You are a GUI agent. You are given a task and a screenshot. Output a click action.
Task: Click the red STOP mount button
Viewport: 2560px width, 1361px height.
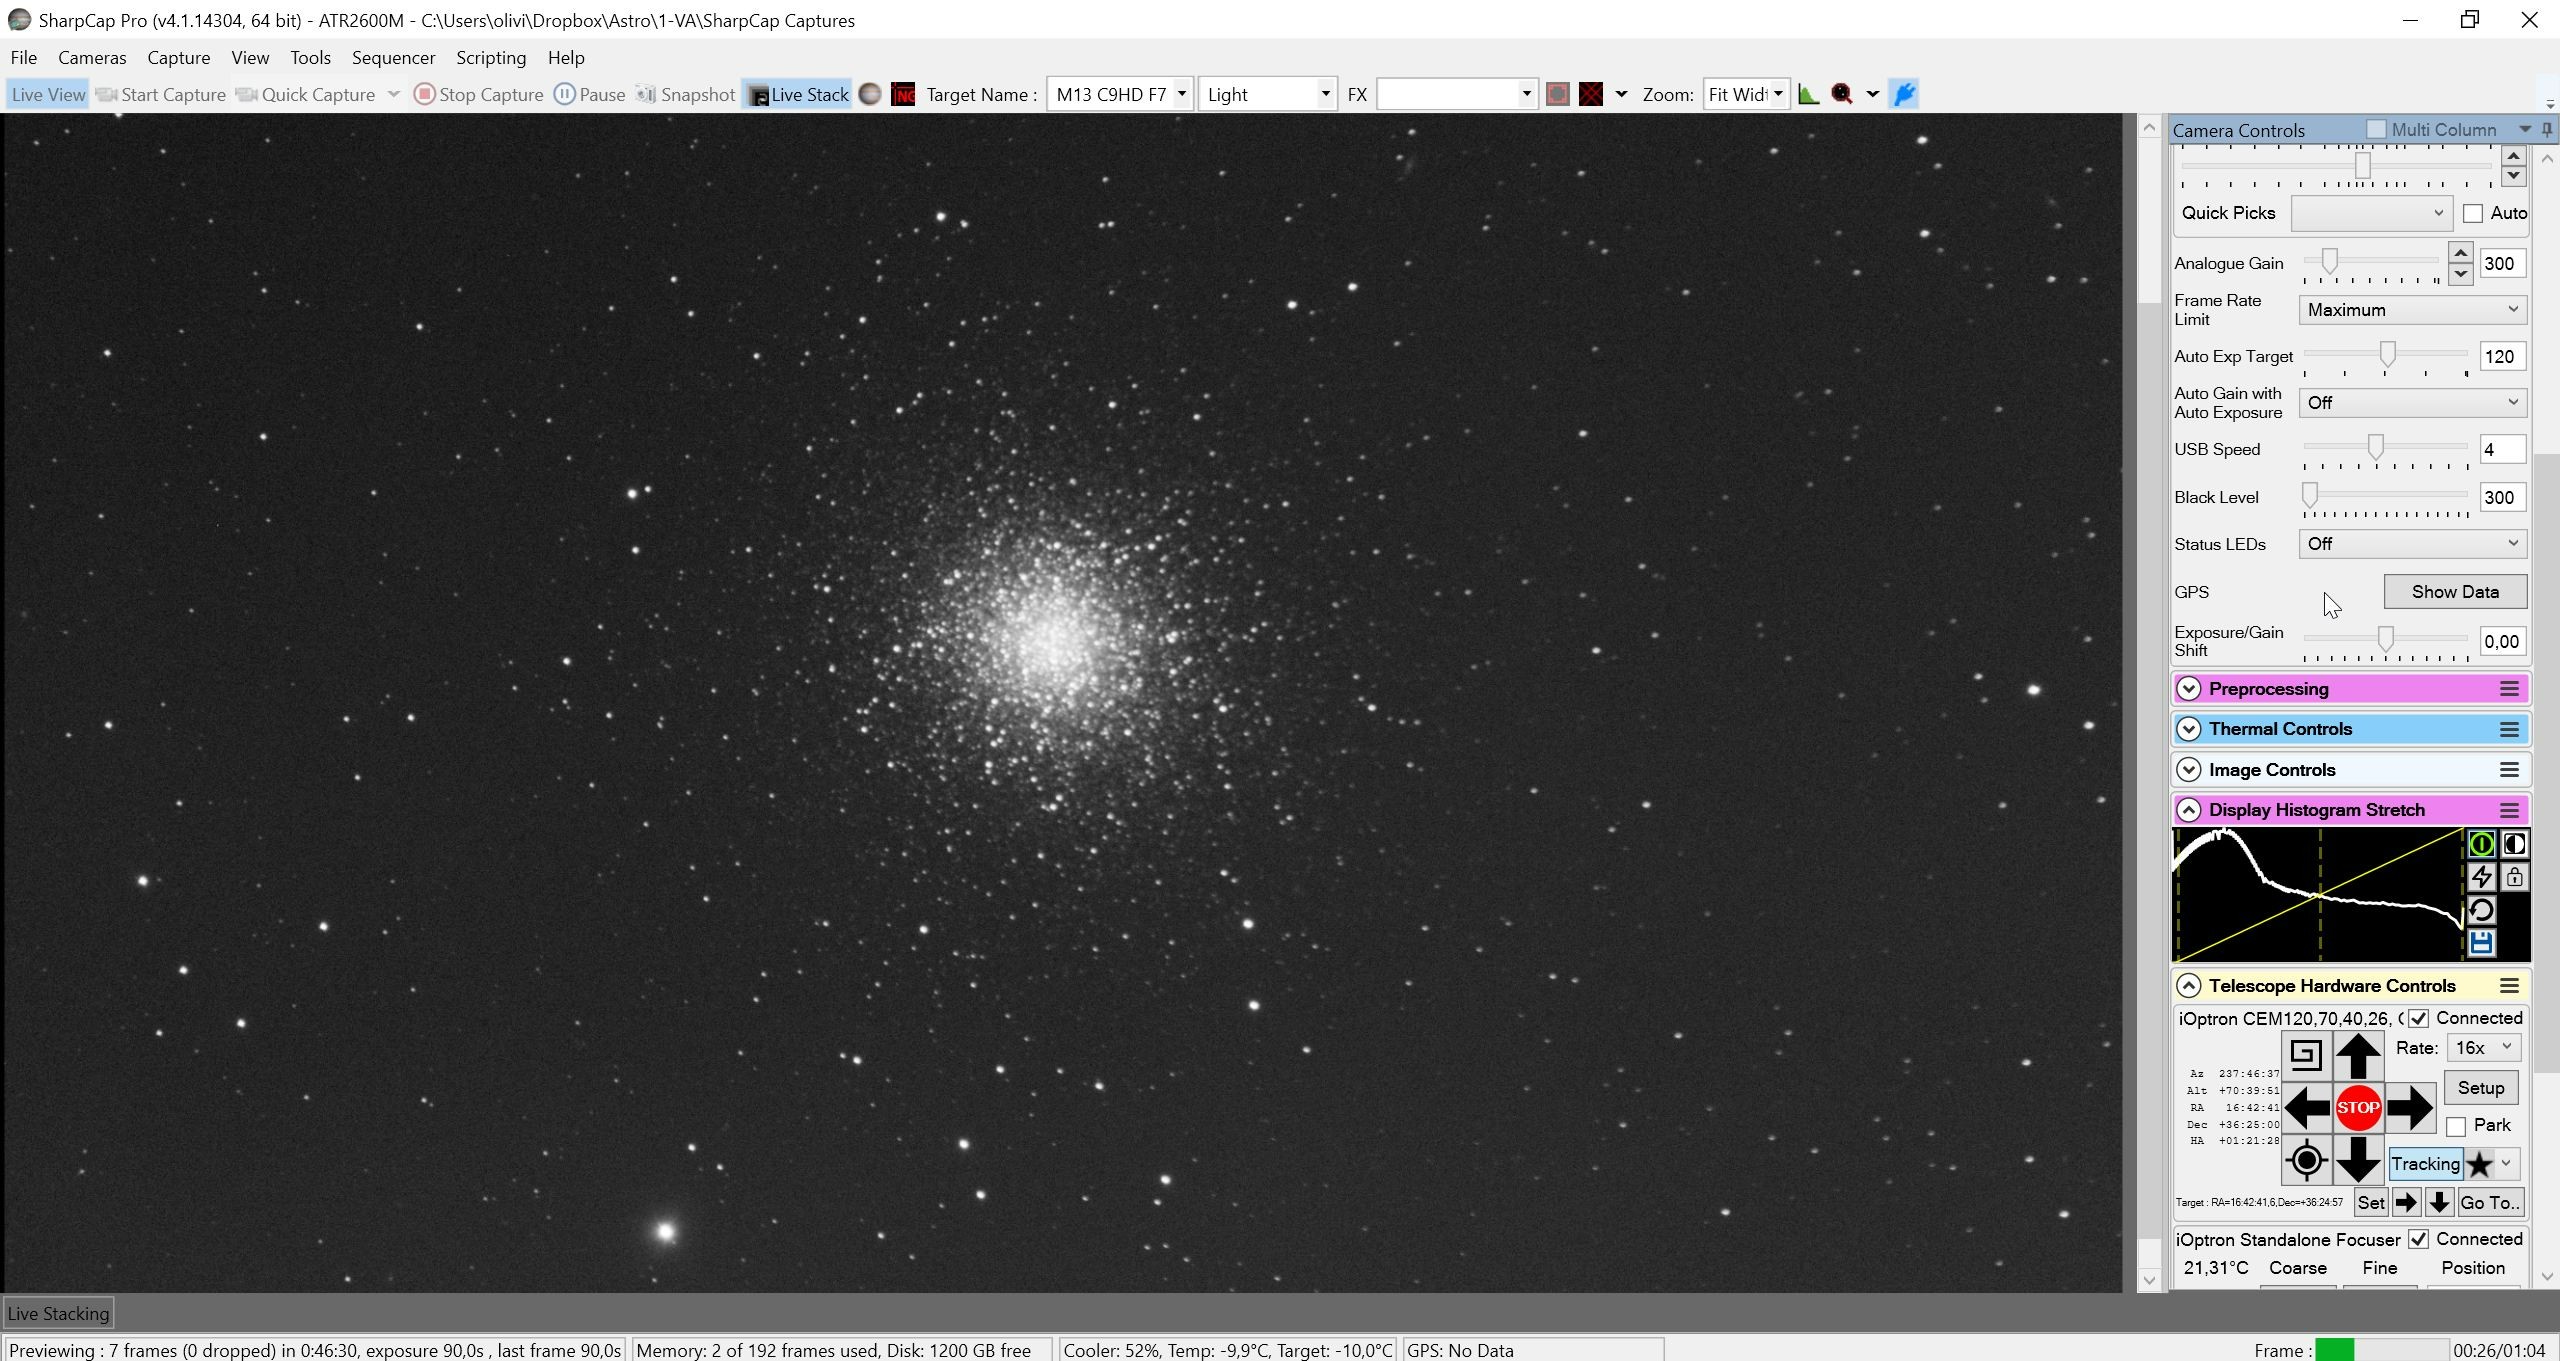pos(2357,1107)
